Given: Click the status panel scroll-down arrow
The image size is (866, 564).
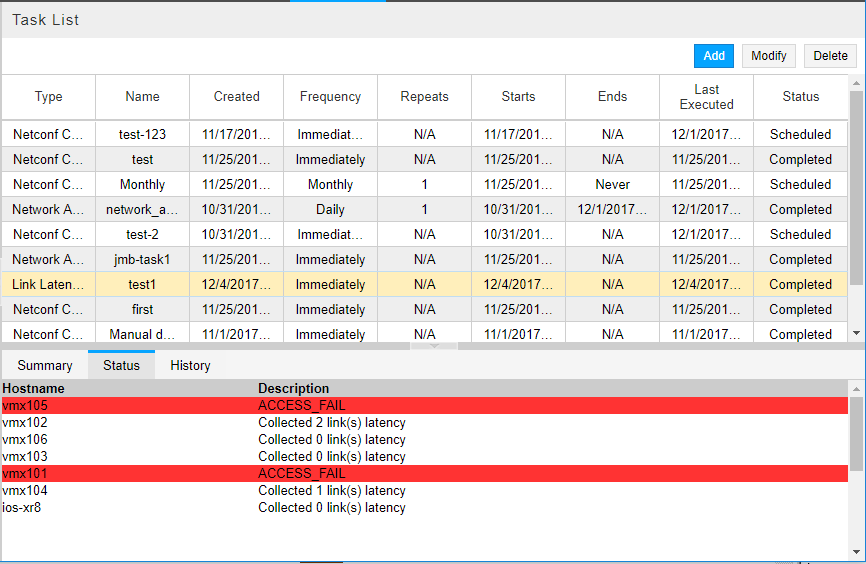Looking at the screenshot, I should pos(856,552).
